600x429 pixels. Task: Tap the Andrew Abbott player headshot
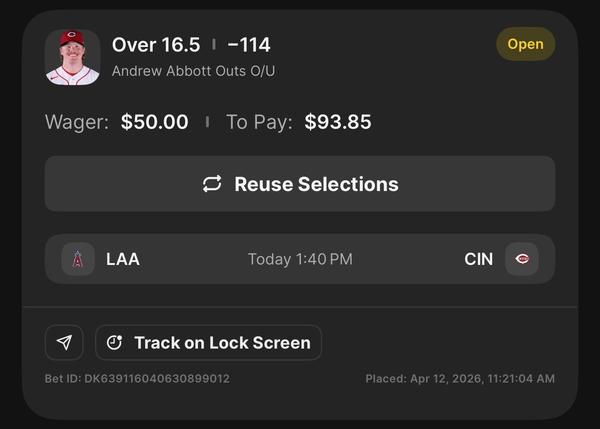pos(73,57)
